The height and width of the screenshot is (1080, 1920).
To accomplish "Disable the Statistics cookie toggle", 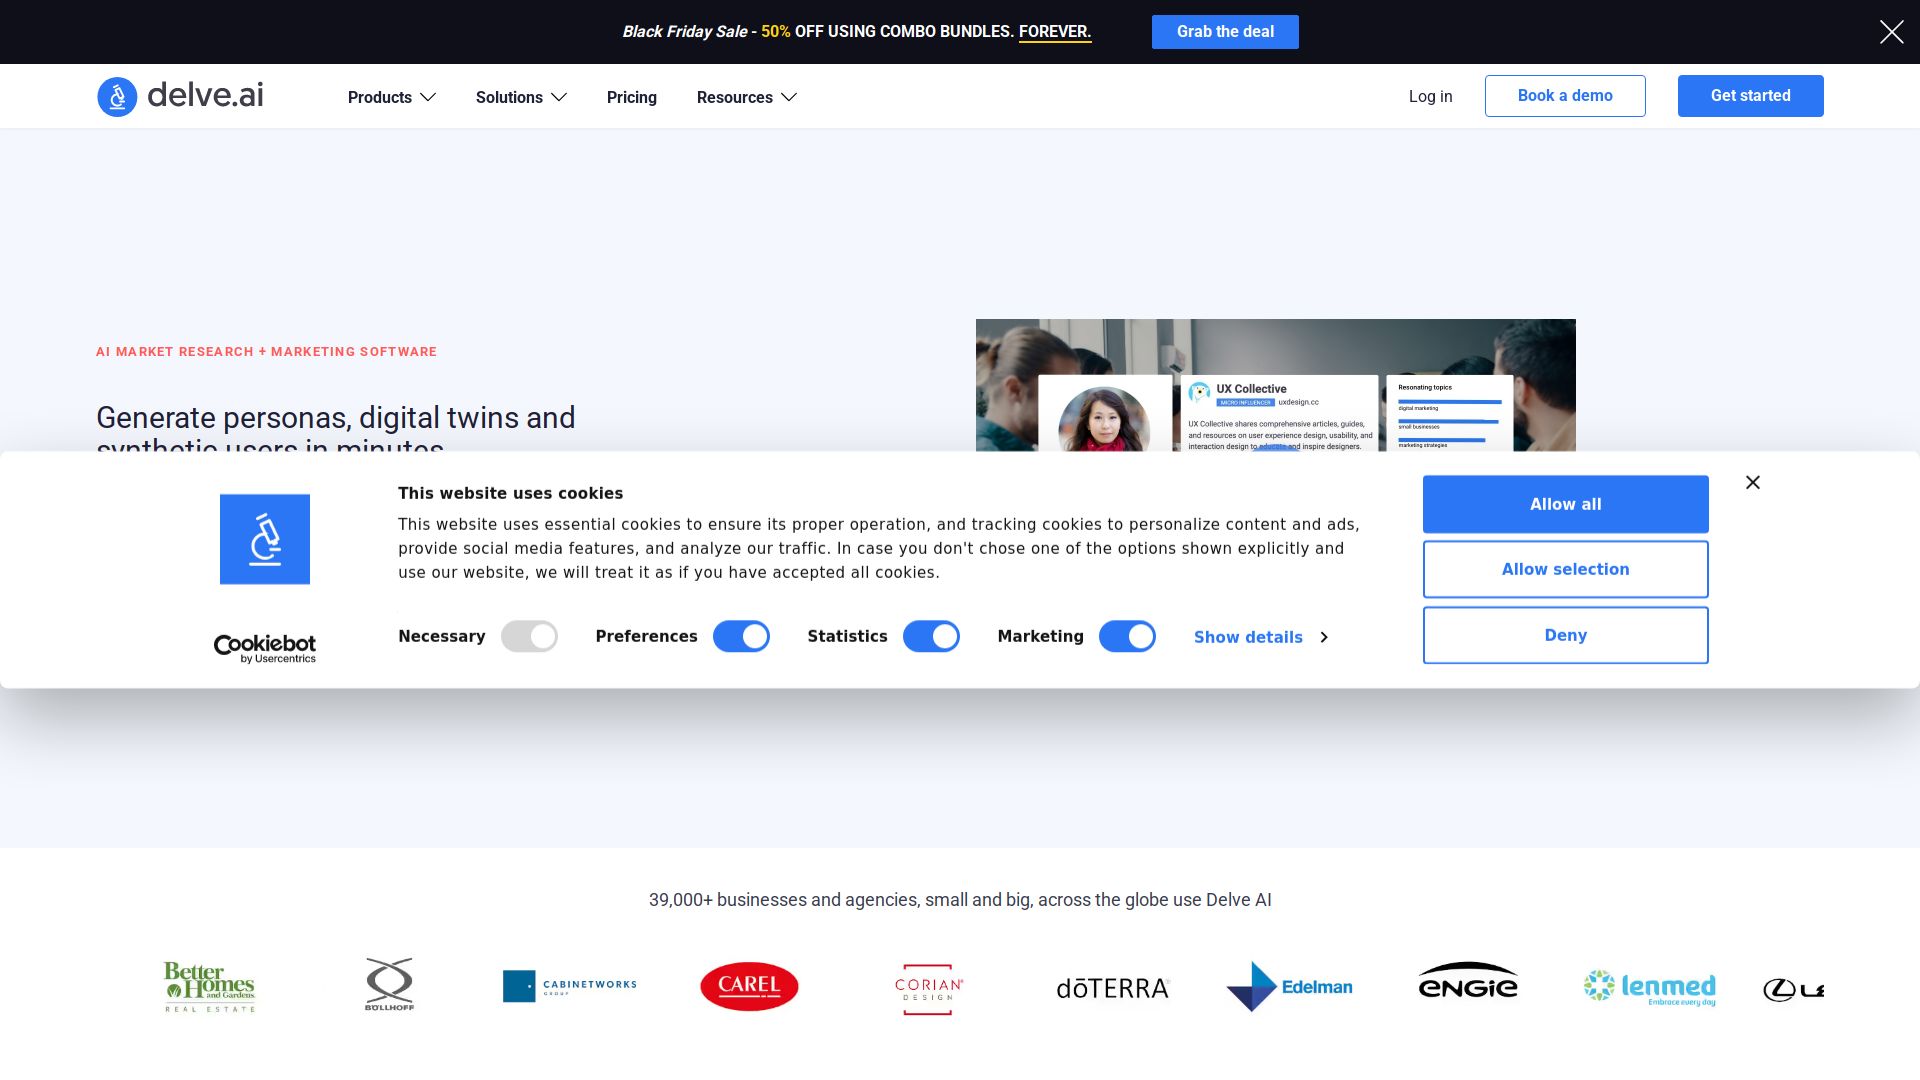I will coord(931,637).
